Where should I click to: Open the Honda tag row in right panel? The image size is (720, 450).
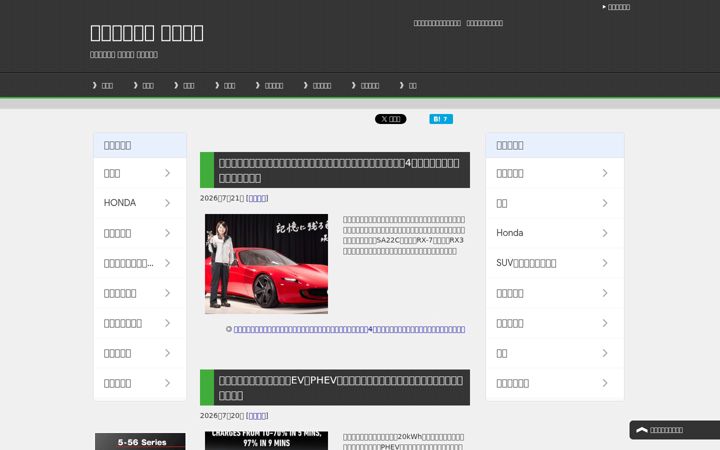click(x=555, y=233)
